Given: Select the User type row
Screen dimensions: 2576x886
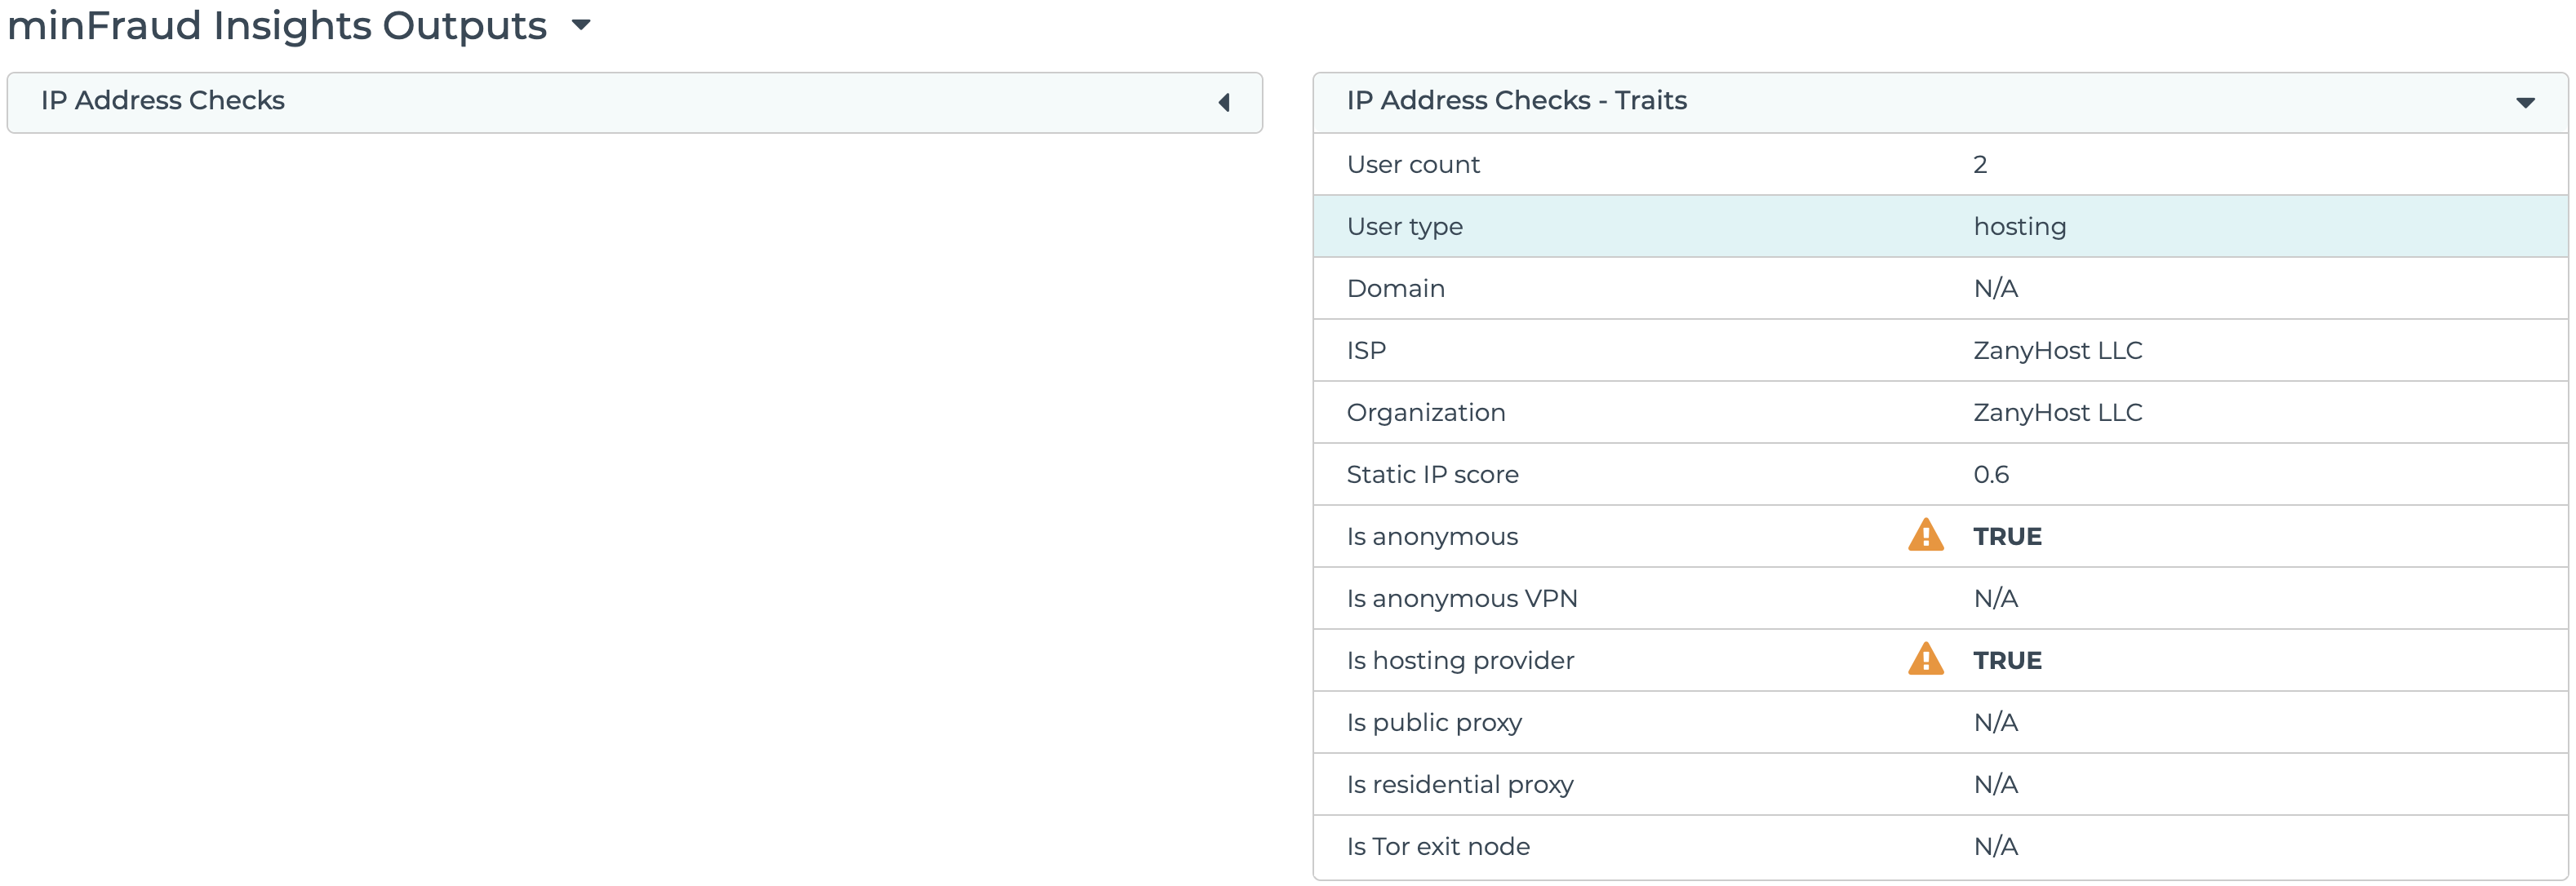Looking at the screenshot, I should click(x=1940, y=227).
